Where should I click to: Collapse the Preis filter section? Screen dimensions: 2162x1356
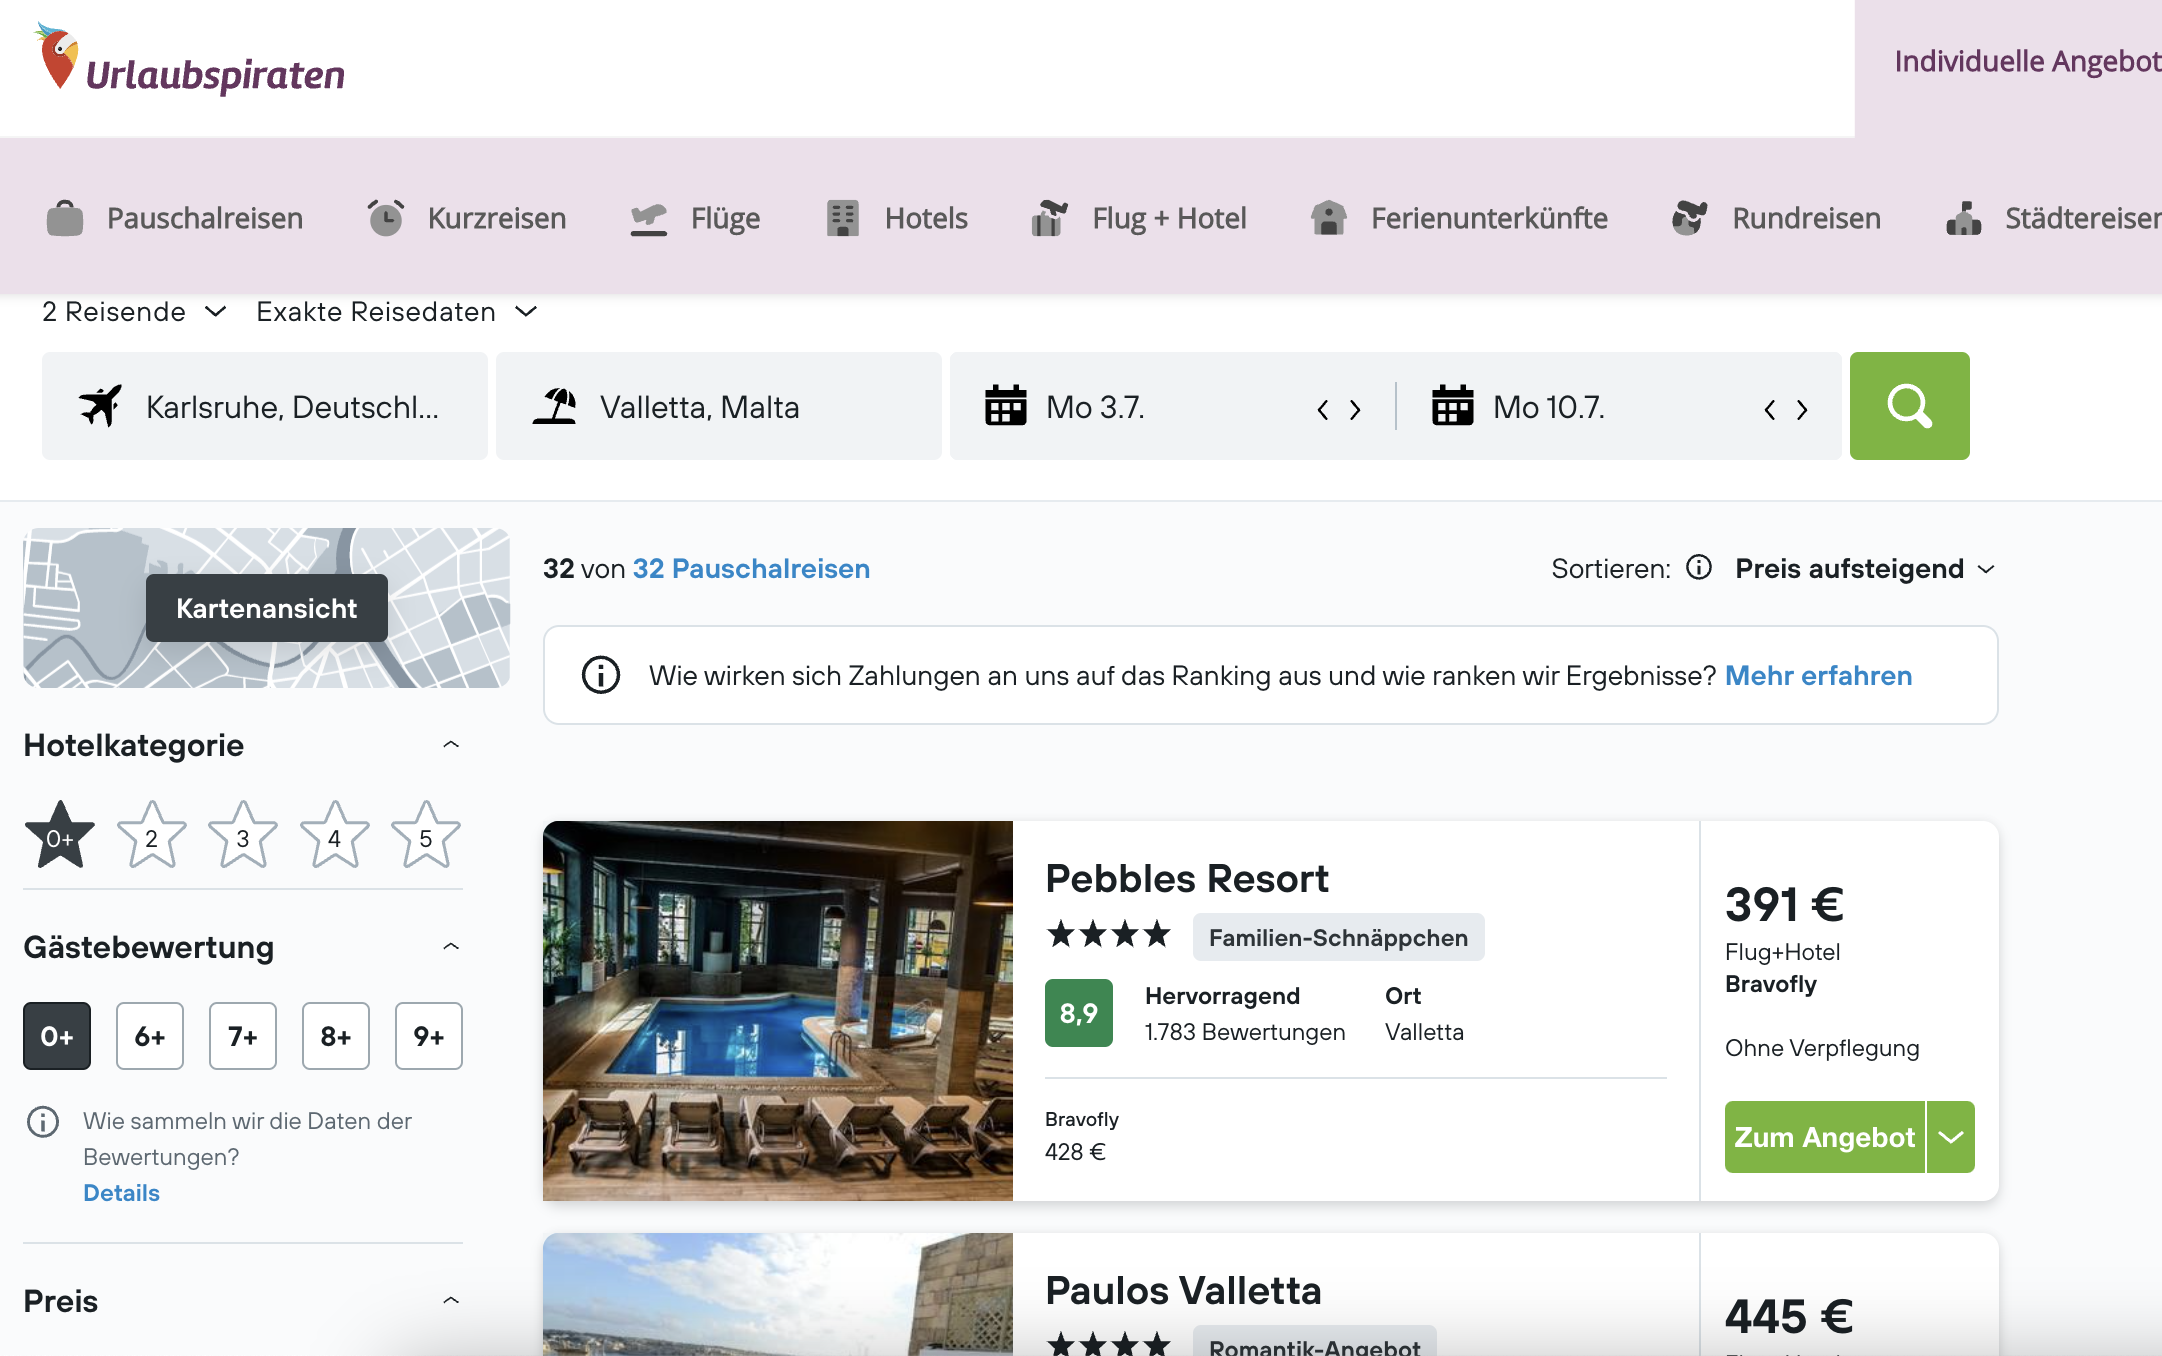click(451, 1301)
